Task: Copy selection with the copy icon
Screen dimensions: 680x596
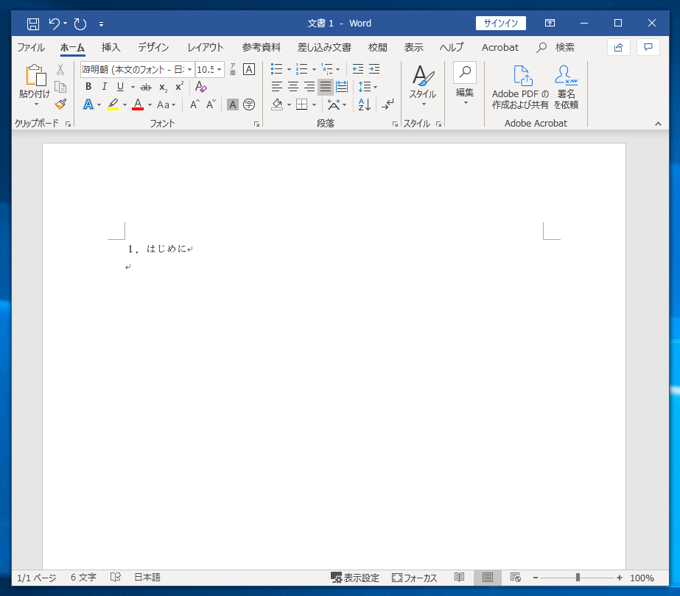Action: [60, 87]
